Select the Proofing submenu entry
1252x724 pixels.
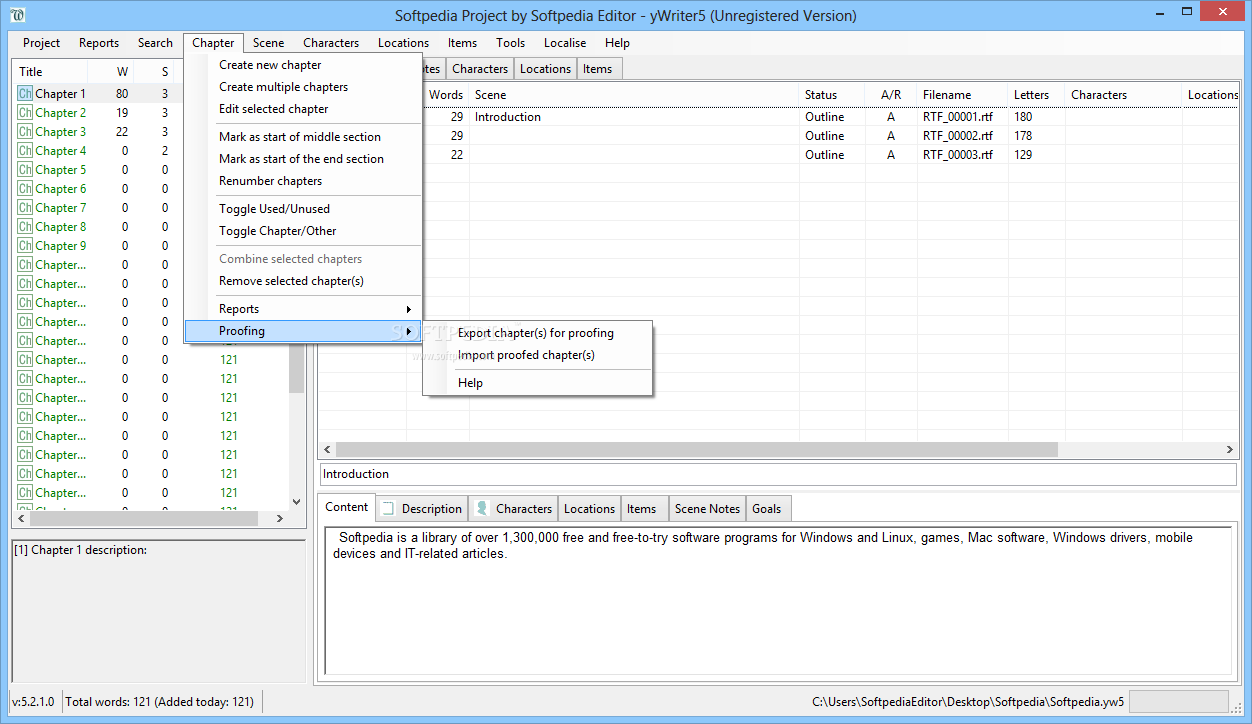pos(303,331)
